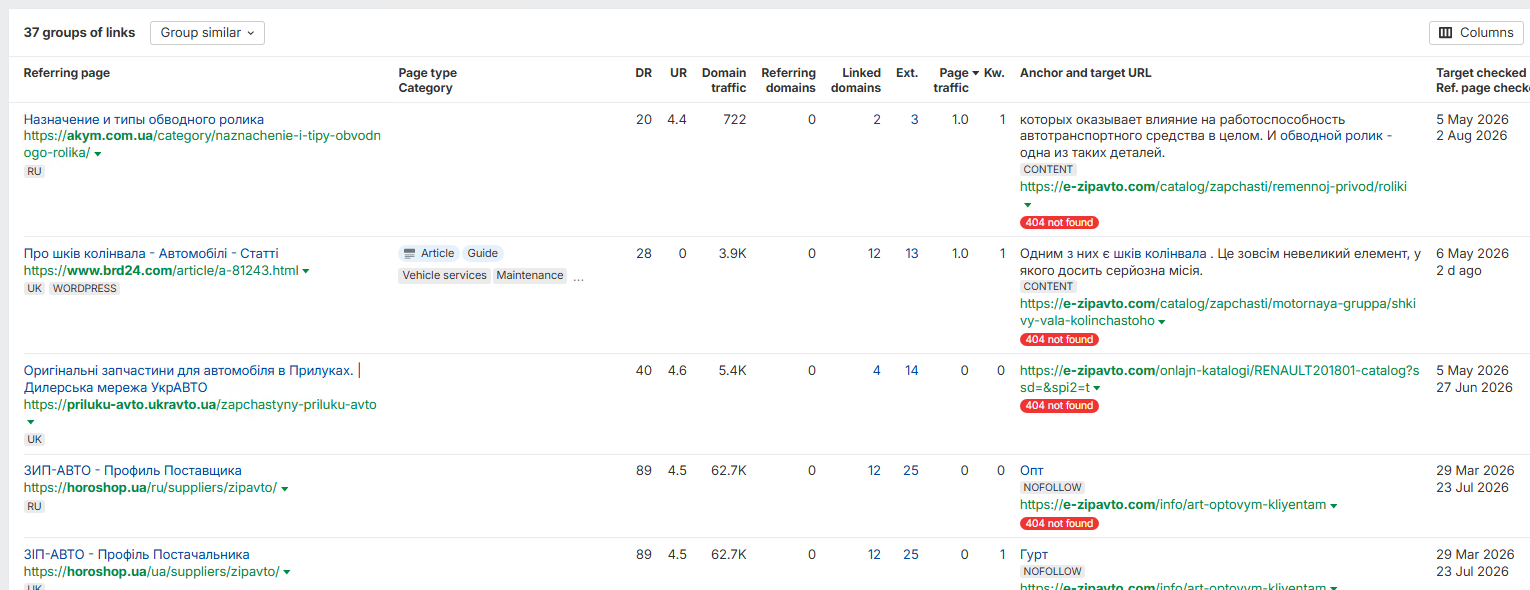The height and width of the screenshot is (590, 1530).
Task: Sort by the Ext. column header
Action: coord(907,73)
